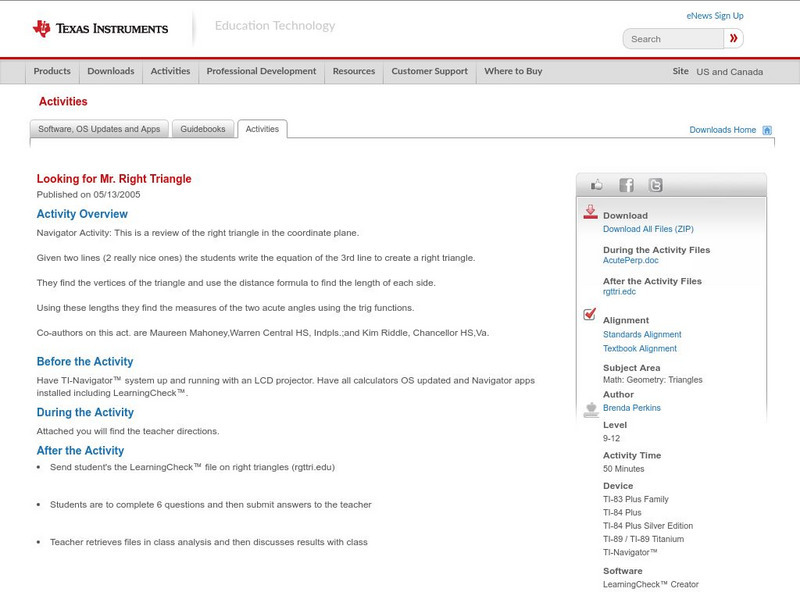Expand the Resources navigation menu
Image resolution: width=800 pixels, height=592 pixels.
coord(354,72)
